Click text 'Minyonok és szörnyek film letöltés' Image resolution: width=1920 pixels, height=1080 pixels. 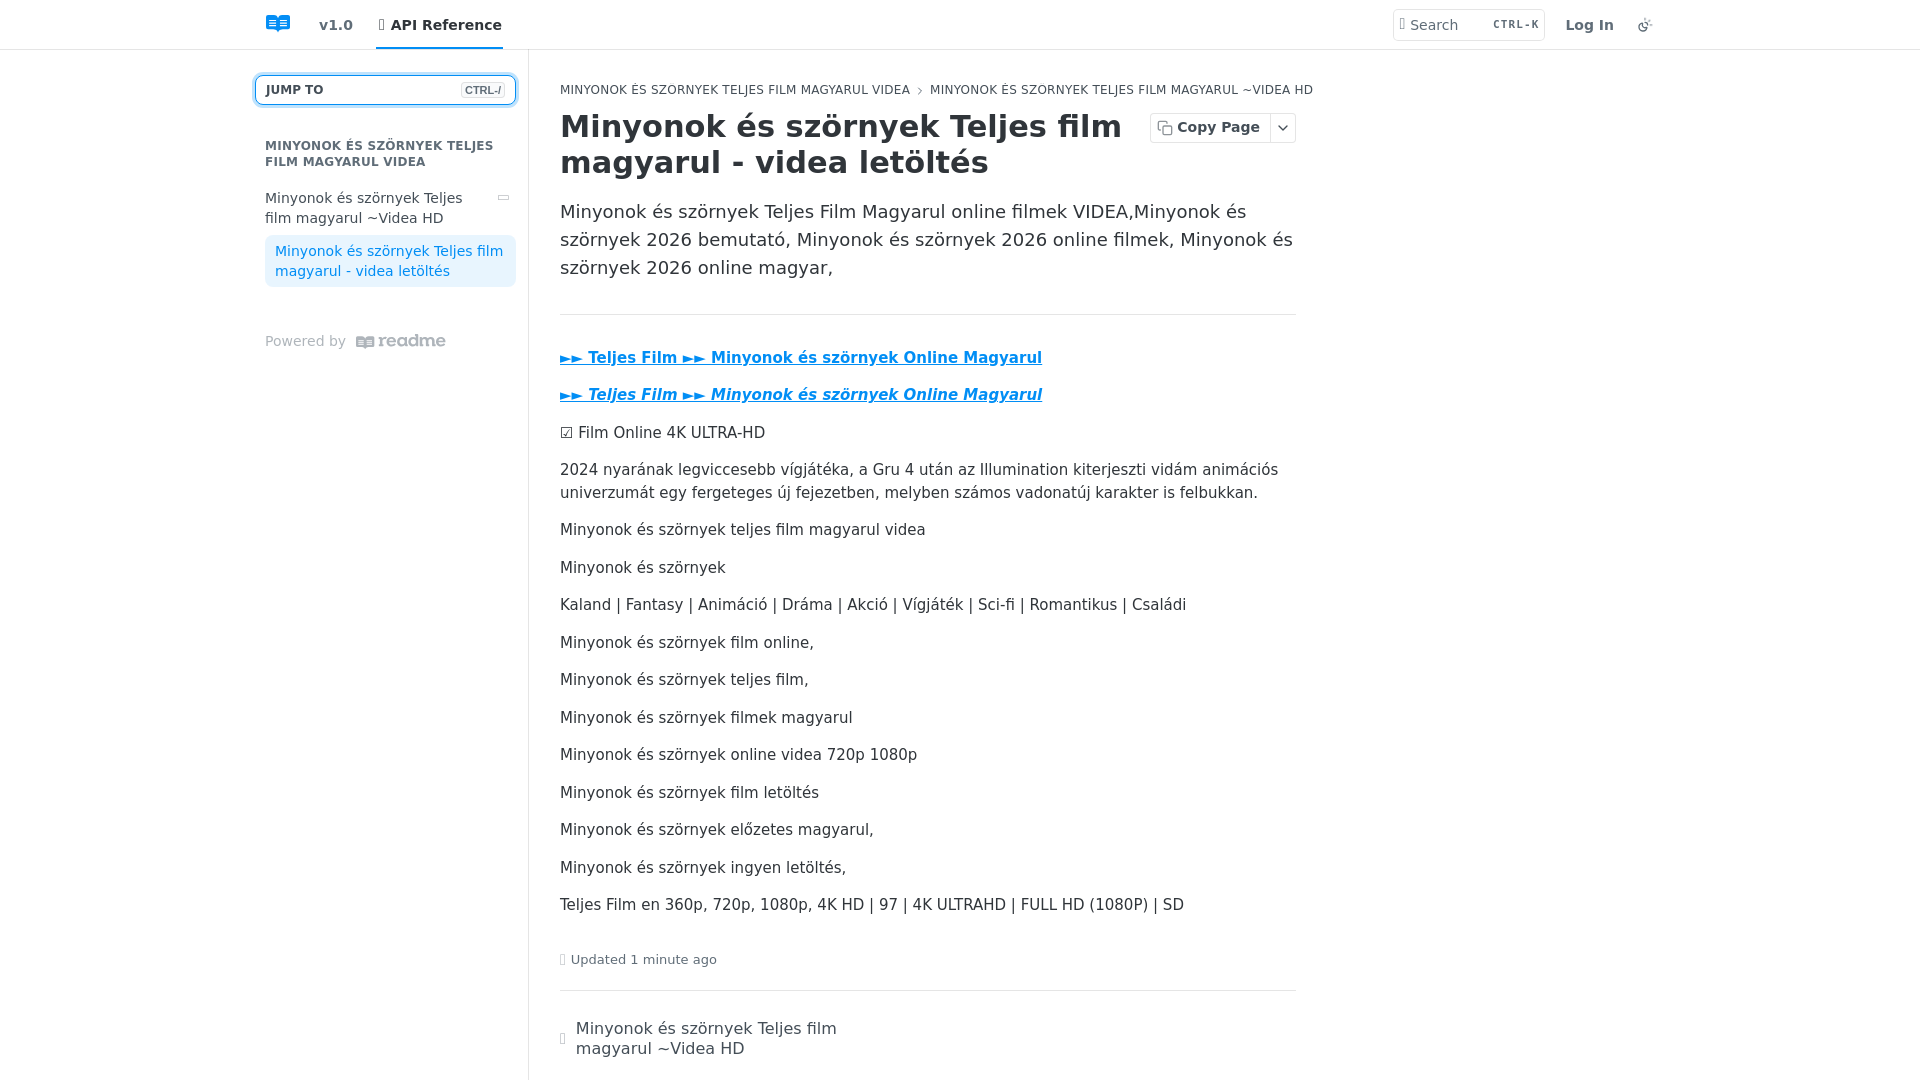click(689, 793)
